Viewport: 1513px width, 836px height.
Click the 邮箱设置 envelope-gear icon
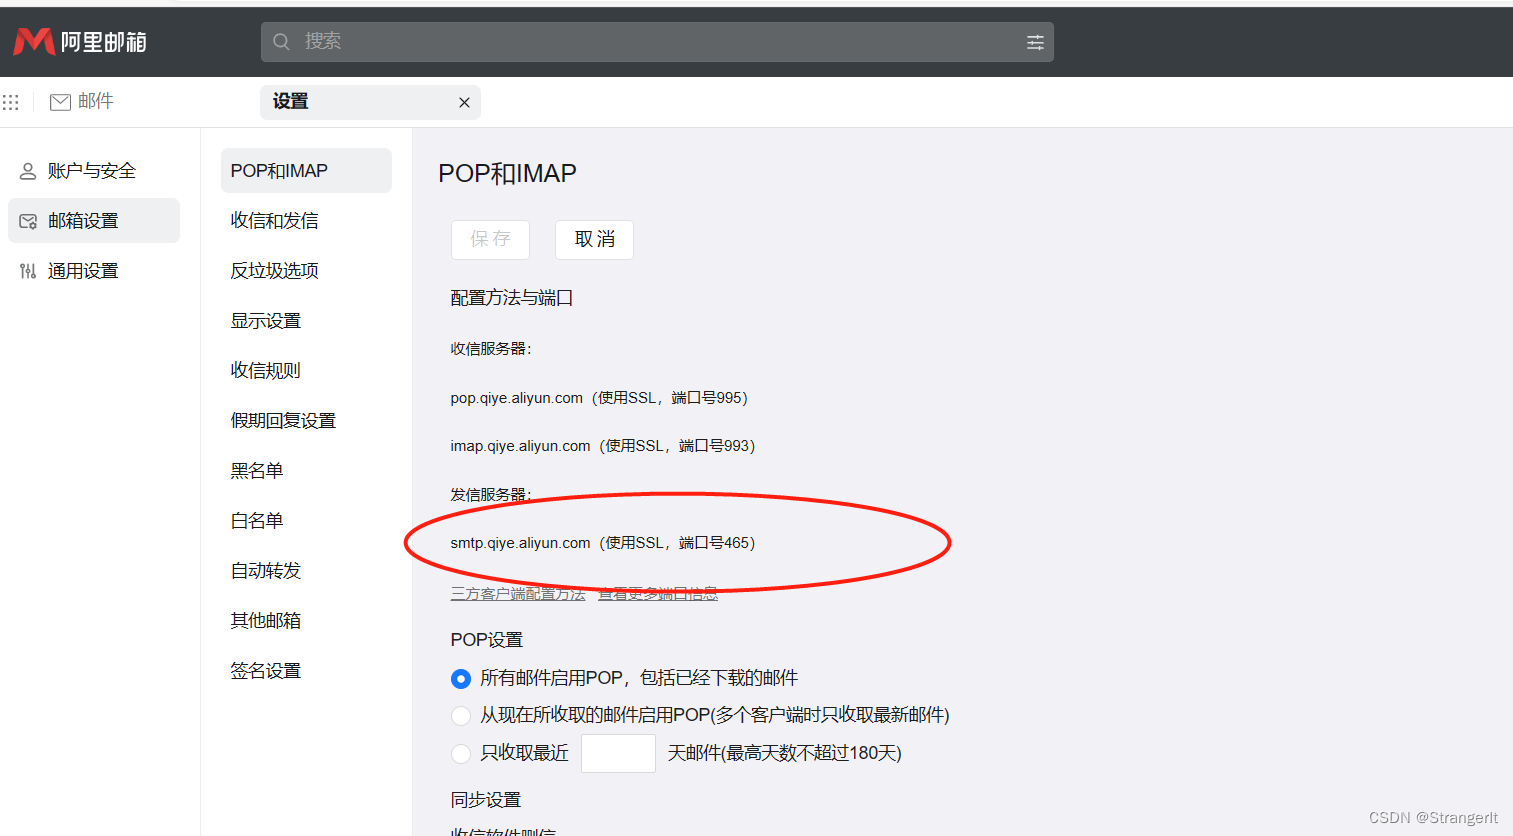pos(28,221)
